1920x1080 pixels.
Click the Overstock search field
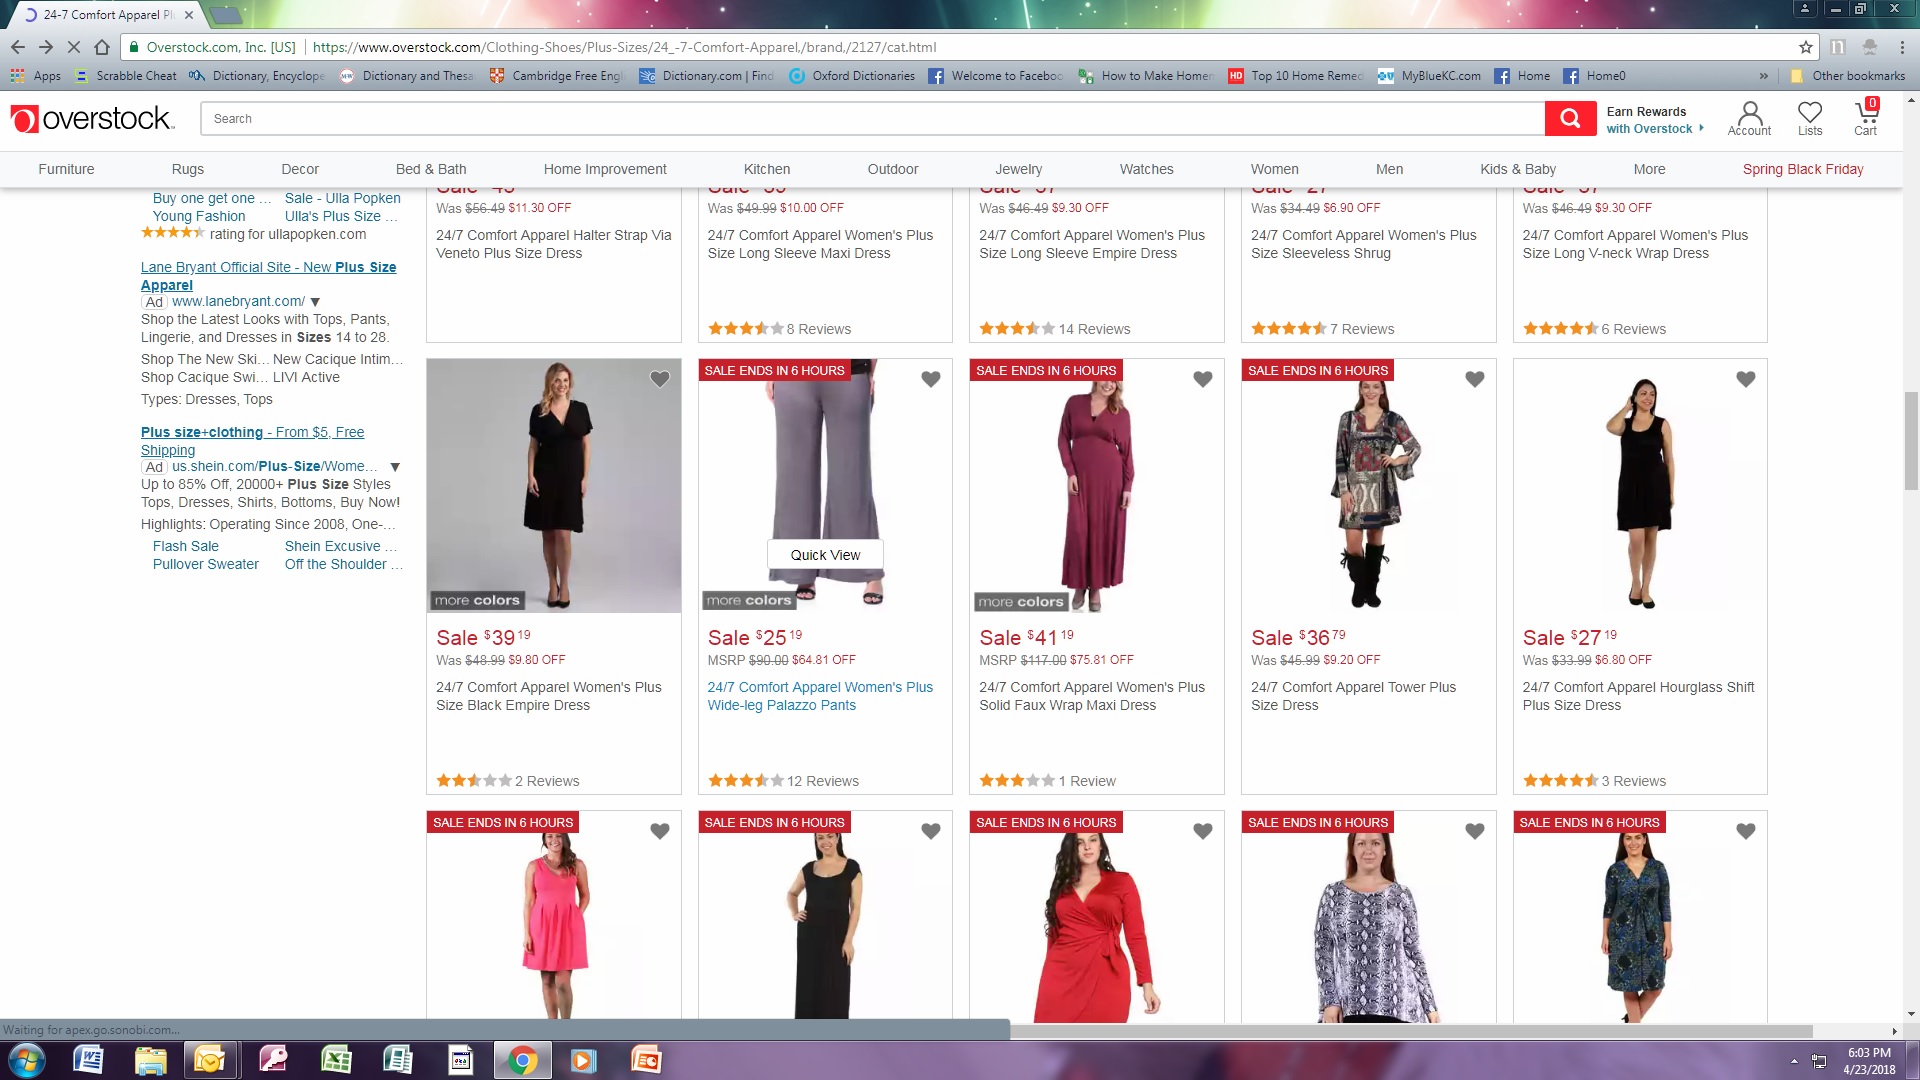pos(872,118)
